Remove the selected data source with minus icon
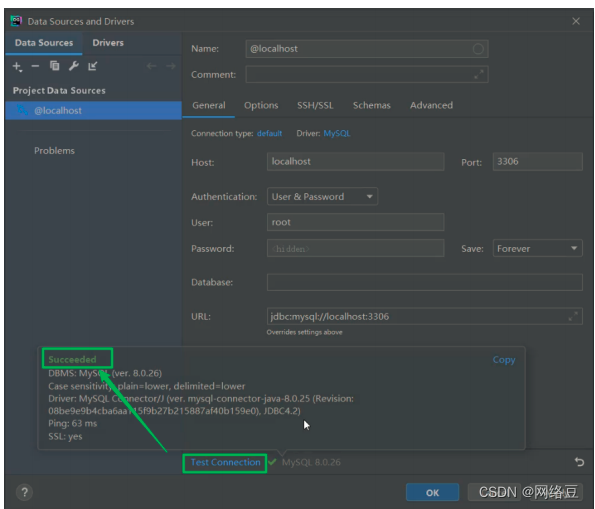This screenshot has width=595, height=509. coord(35,66)
